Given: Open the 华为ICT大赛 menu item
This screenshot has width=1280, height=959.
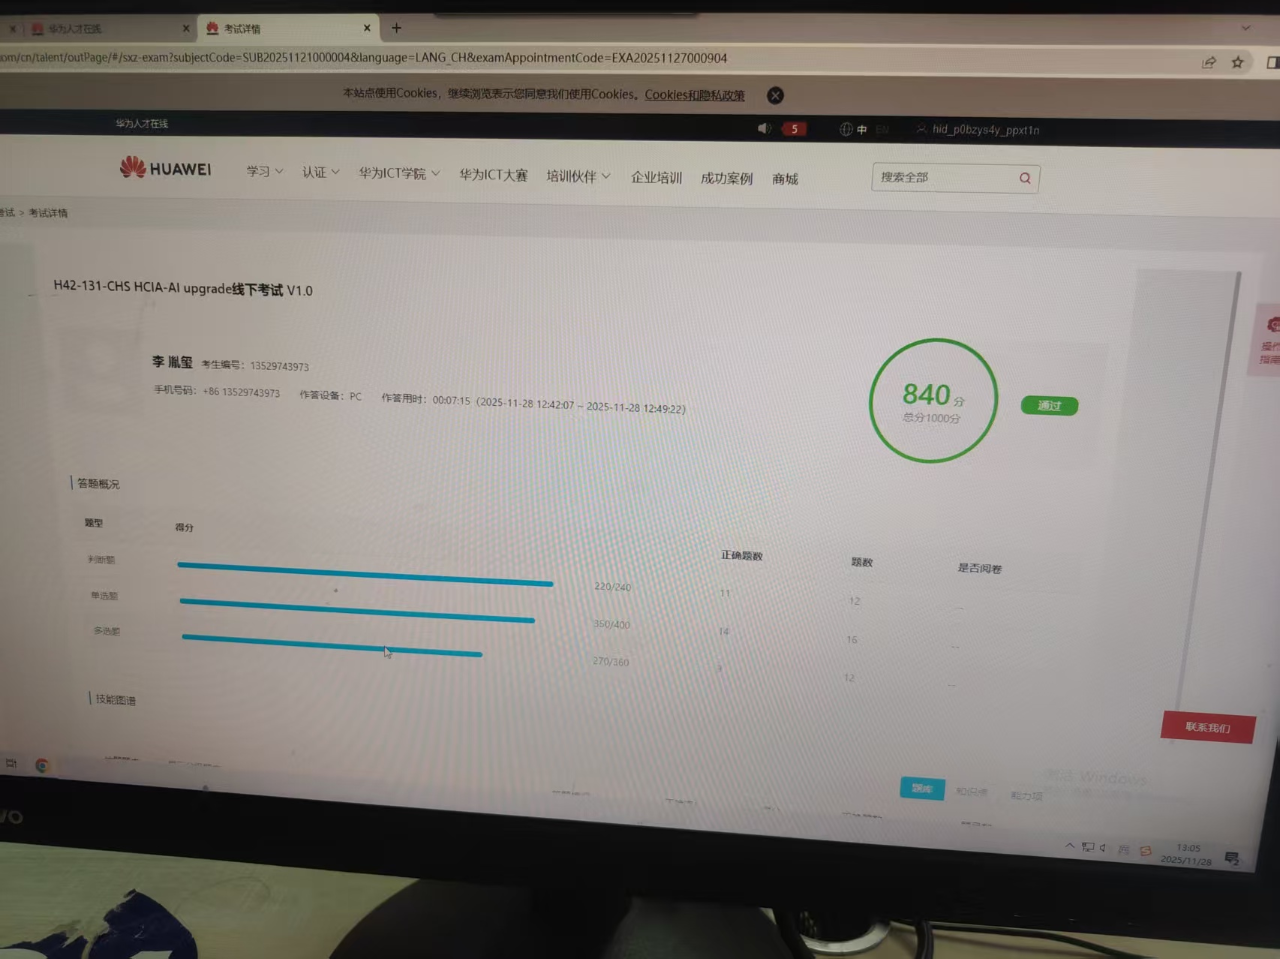Looking at the screenshot, I should coord(493,175).
